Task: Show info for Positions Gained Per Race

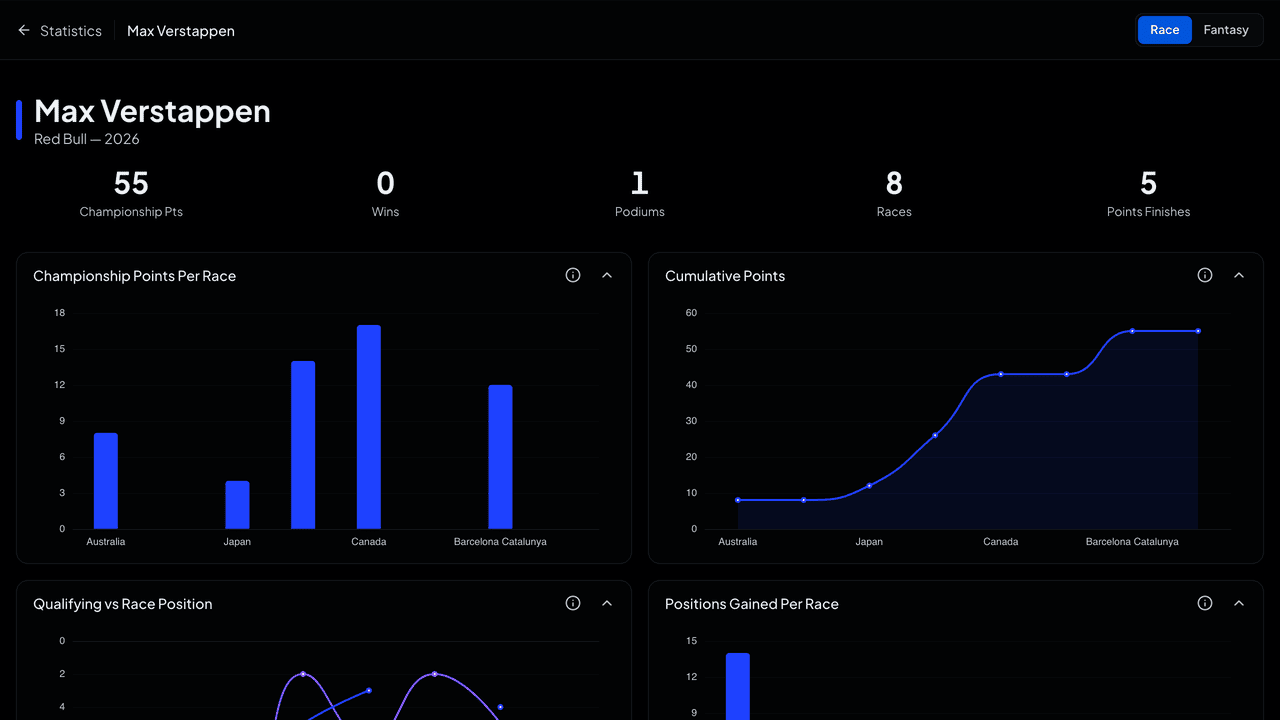Action: (1205, 603)
